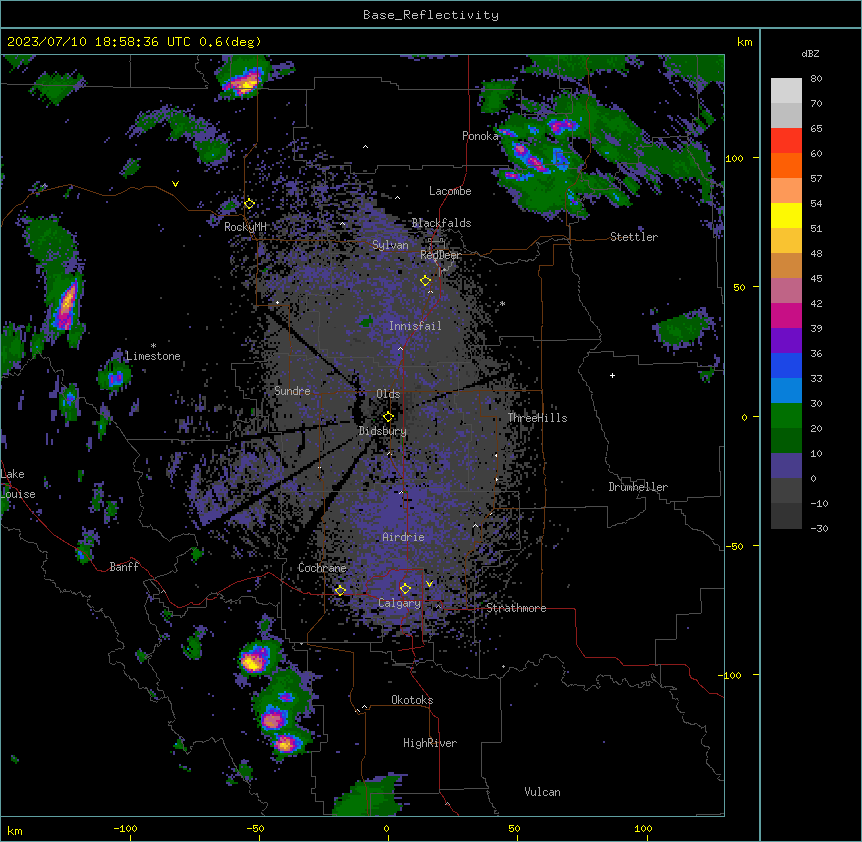
Task: Click the Lacombe city label
Action: point(450,191)
